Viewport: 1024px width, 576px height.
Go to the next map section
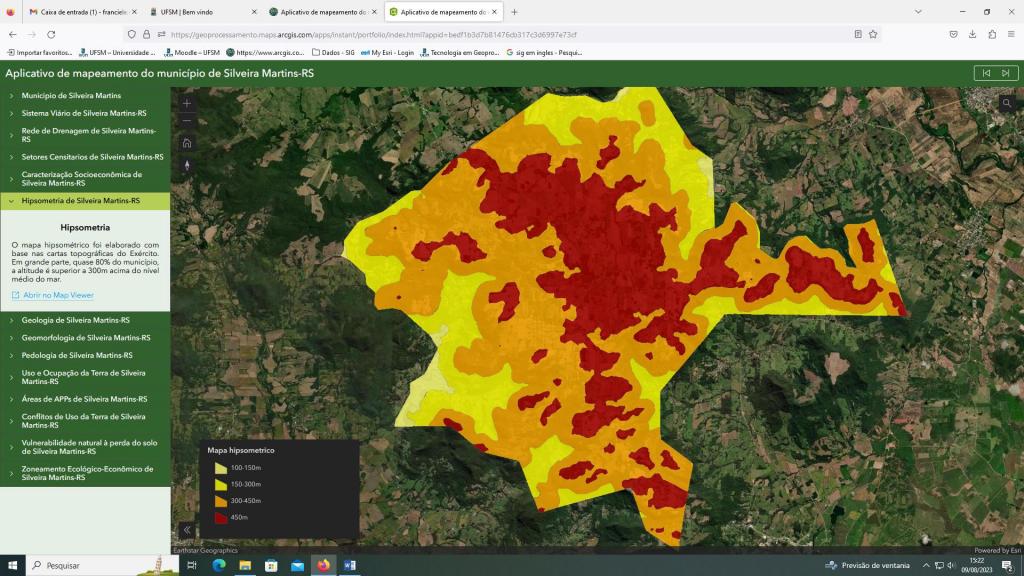click(1008, 73)
